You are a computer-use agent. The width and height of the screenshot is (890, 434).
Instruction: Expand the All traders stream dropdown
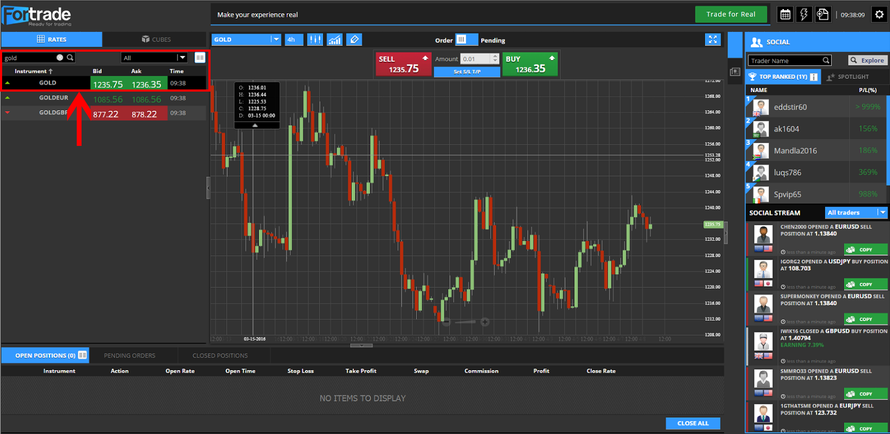(x=857, y=212)
